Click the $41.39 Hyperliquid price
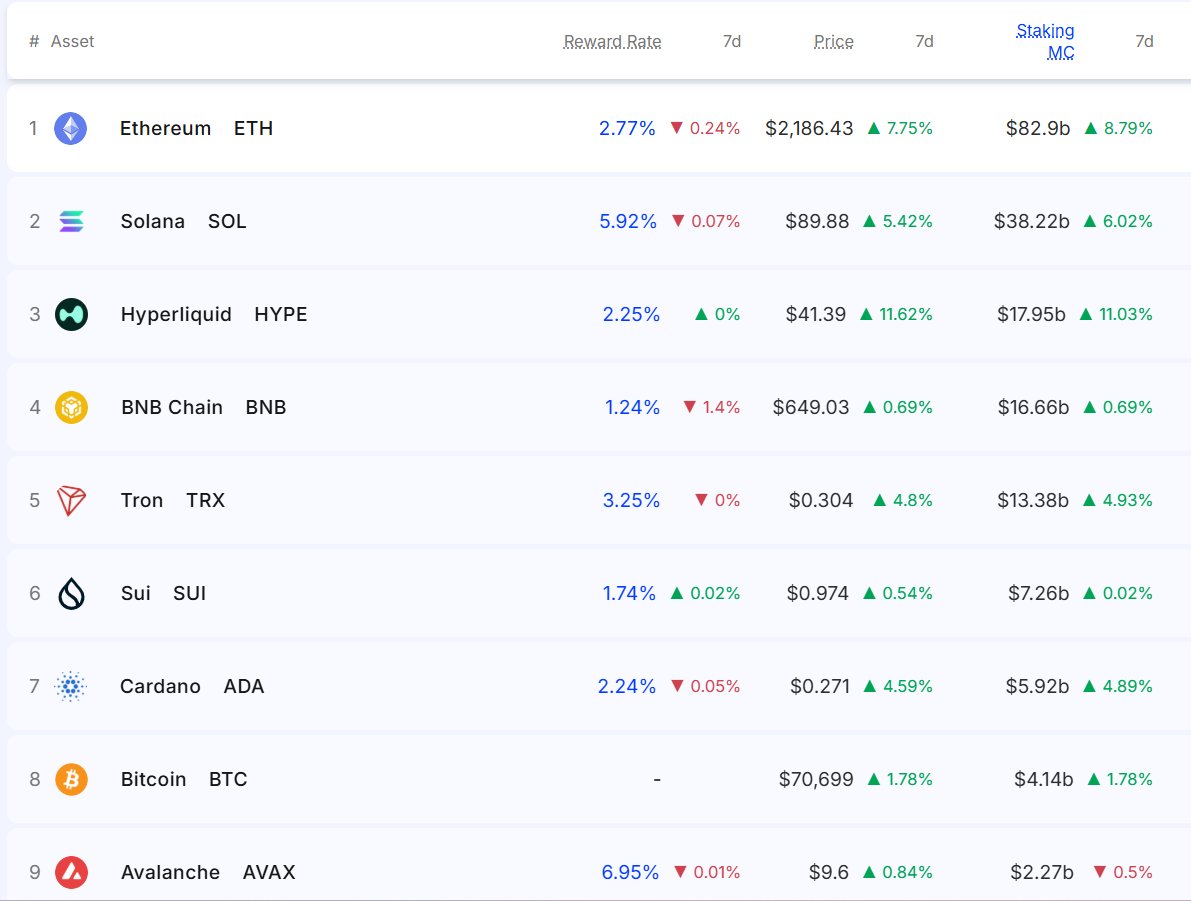This screenshot has height=901, width=1191. [x=816, y=315]
